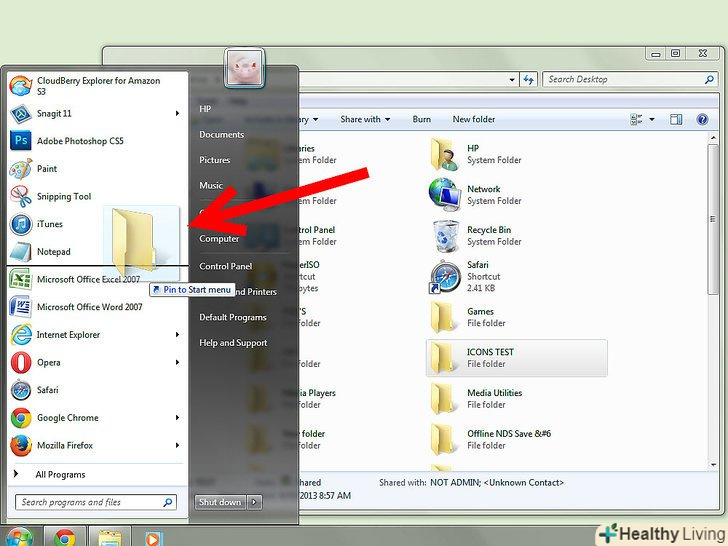Select the Games file folder

pyautogui.click(x=468, y=317)
